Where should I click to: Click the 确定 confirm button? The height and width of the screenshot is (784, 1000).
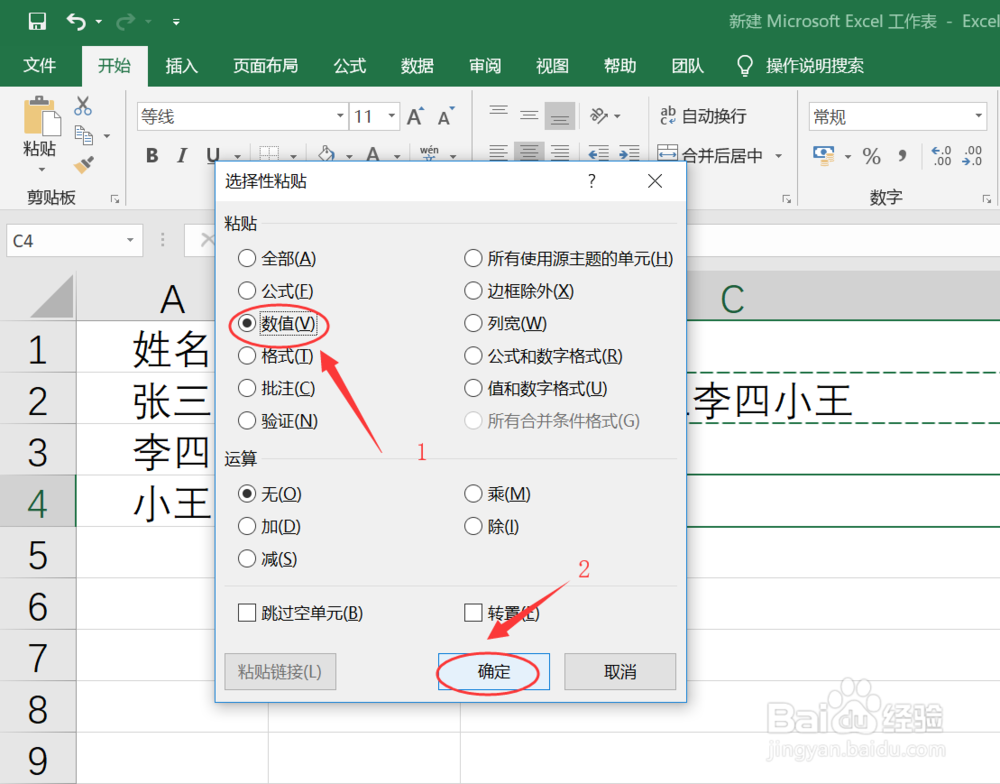coord(493,671)
